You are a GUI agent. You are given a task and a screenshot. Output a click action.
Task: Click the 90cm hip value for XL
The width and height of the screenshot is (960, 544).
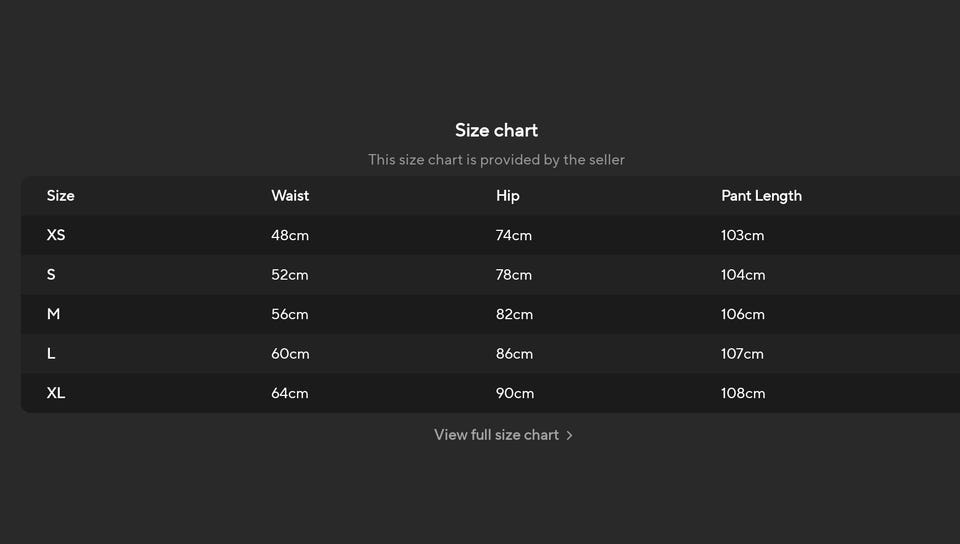[515, 393]
